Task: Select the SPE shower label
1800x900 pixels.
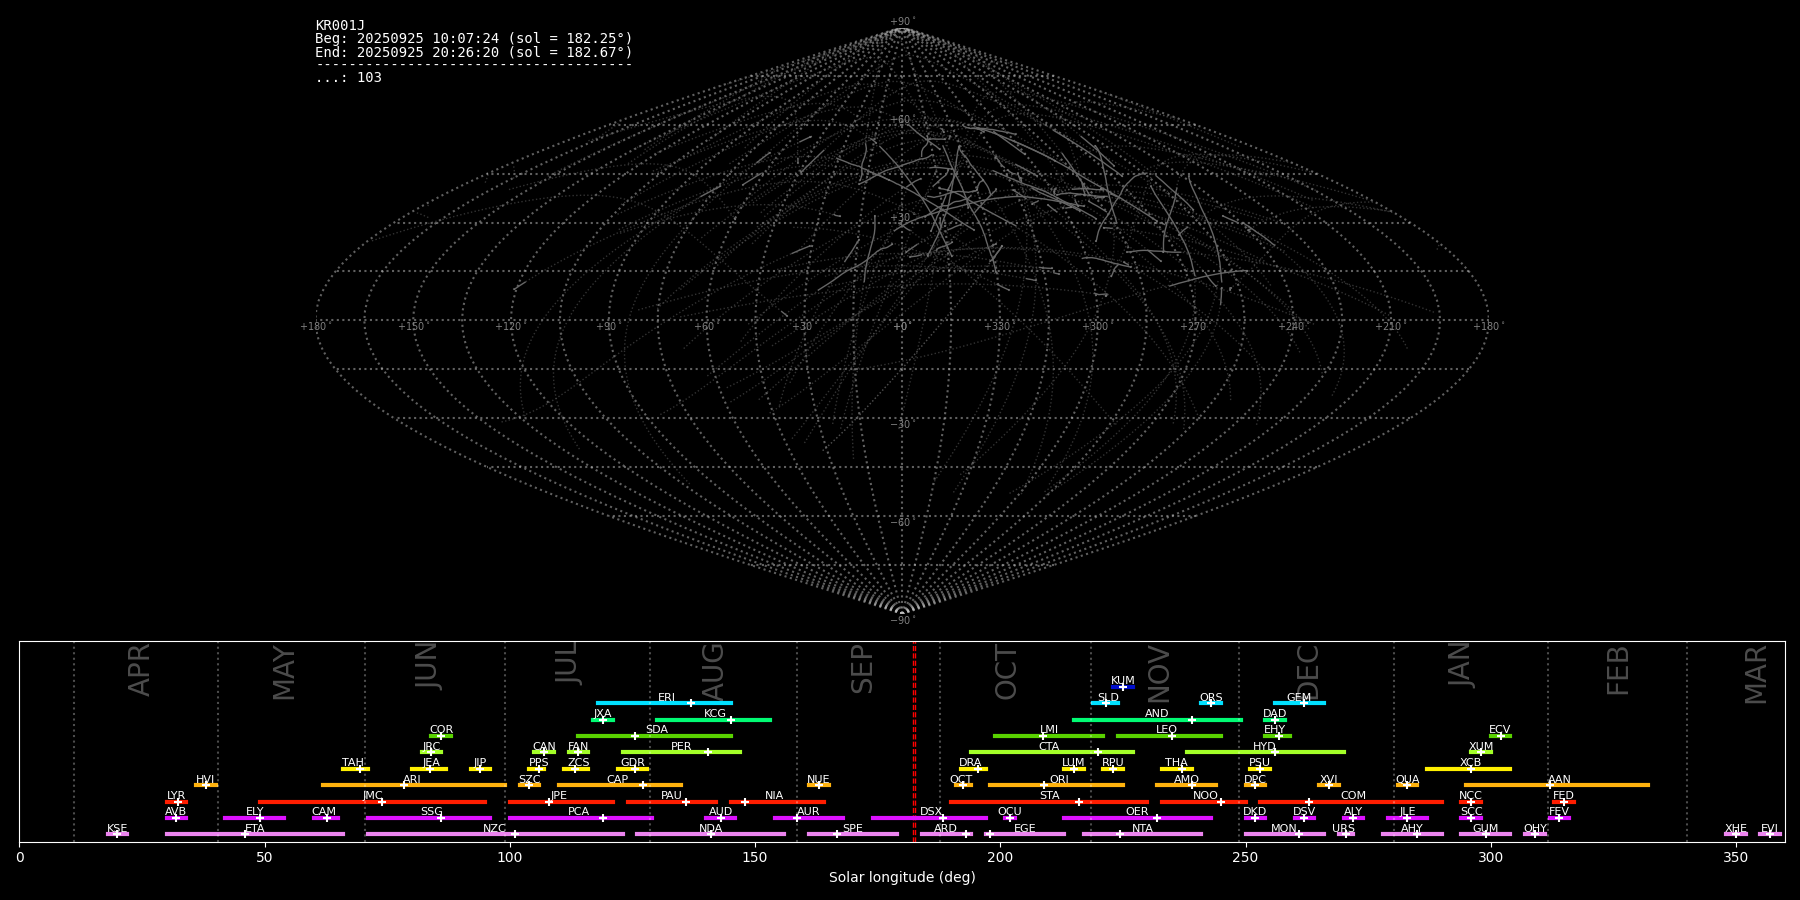Action: [x=852, y=829]
